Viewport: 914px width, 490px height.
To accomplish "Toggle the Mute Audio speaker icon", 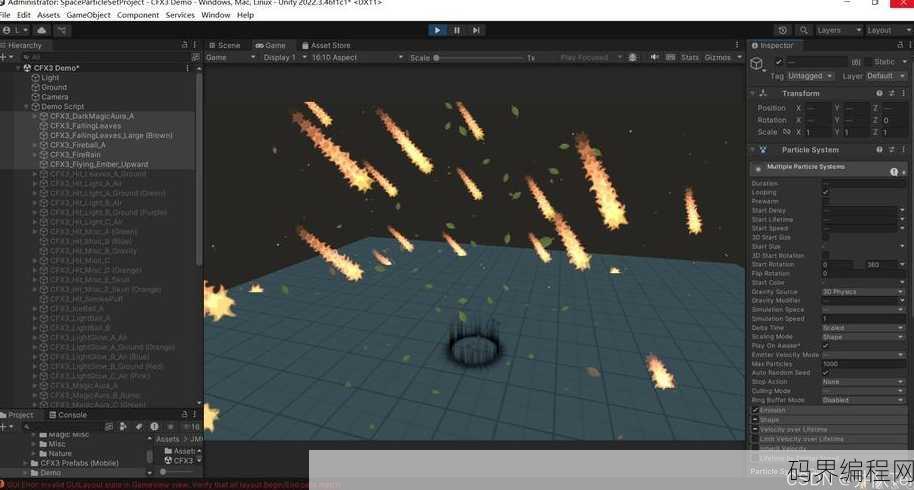I will [x=654, y=57].
